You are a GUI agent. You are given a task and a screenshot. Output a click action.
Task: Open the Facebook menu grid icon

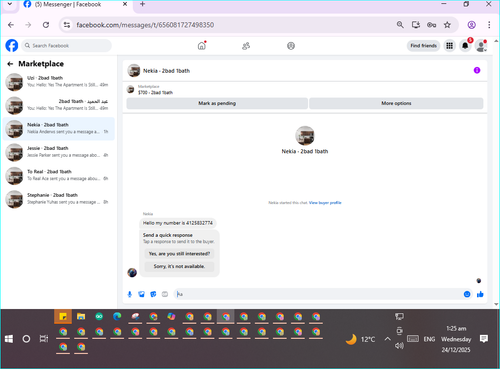click(449, 46)
